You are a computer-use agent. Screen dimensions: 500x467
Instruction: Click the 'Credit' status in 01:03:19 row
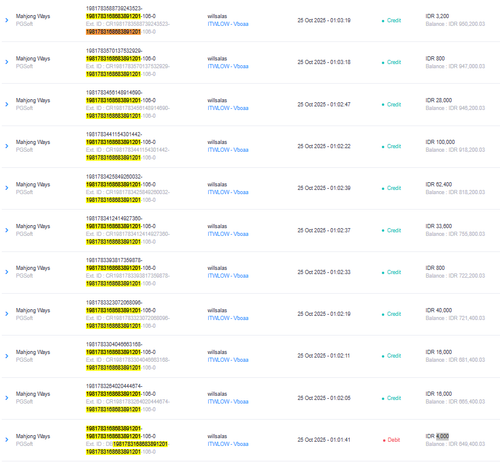pos(394,20)
